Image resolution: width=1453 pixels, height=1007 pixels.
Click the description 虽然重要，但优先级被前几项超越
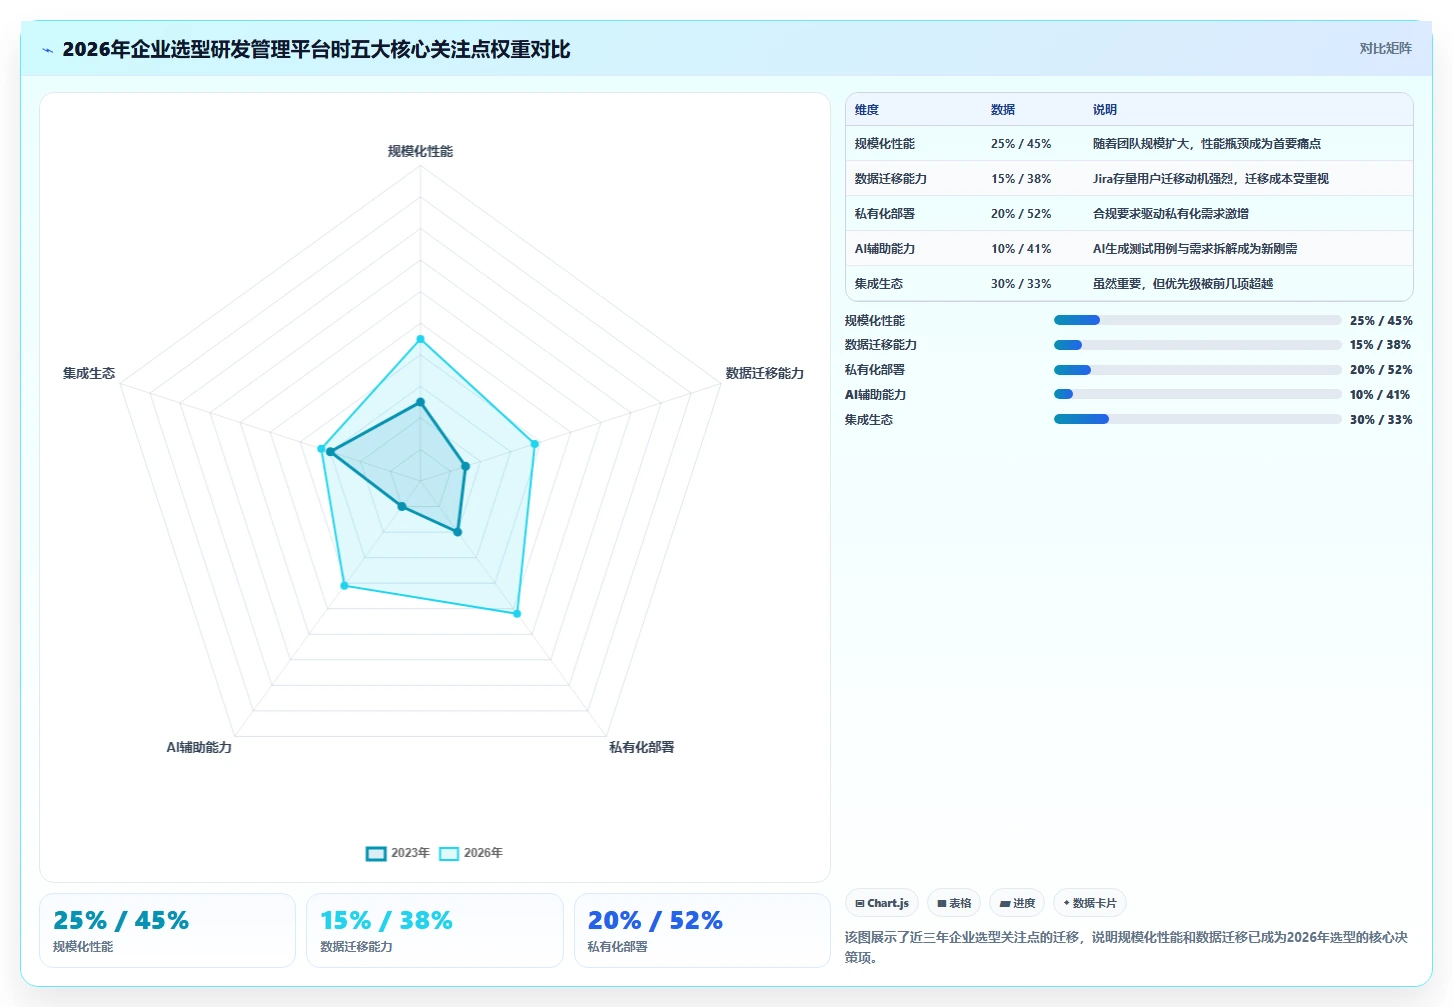click(1183, 284)
